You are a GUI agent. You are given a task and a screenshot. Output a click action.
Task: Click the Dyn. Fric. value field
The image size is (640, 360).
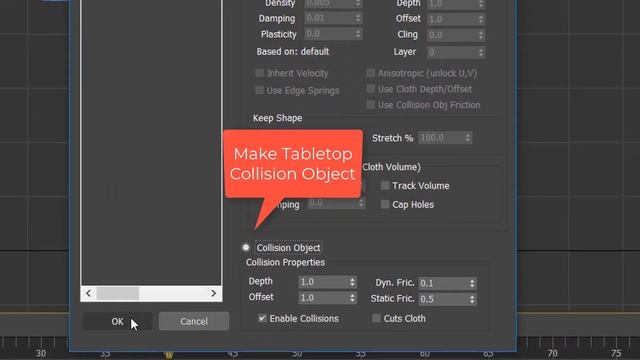point(443,283)
